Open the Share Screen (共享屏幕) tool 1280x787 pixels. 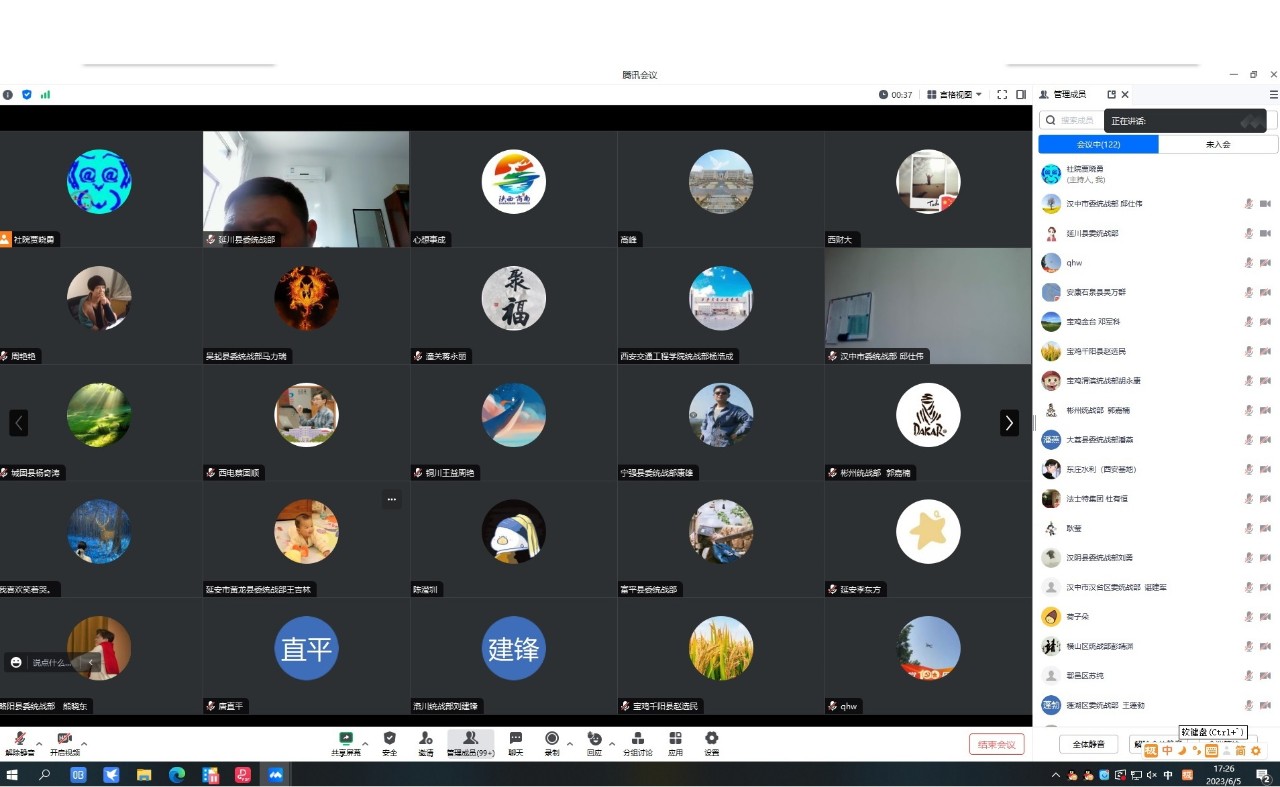click(346, 743)
